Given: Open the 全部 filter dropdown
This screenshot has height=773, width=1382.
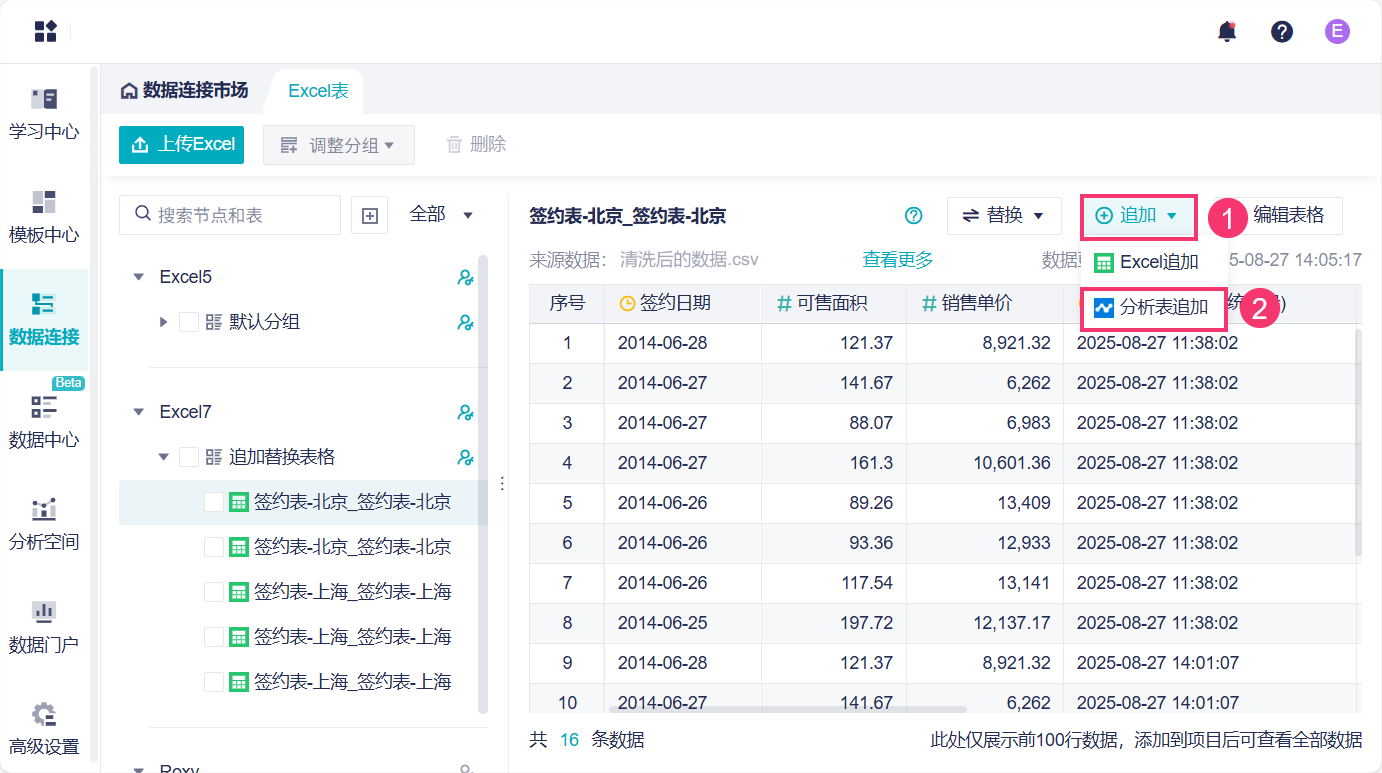Looking at the screenshot, I should tap(440, 214).
